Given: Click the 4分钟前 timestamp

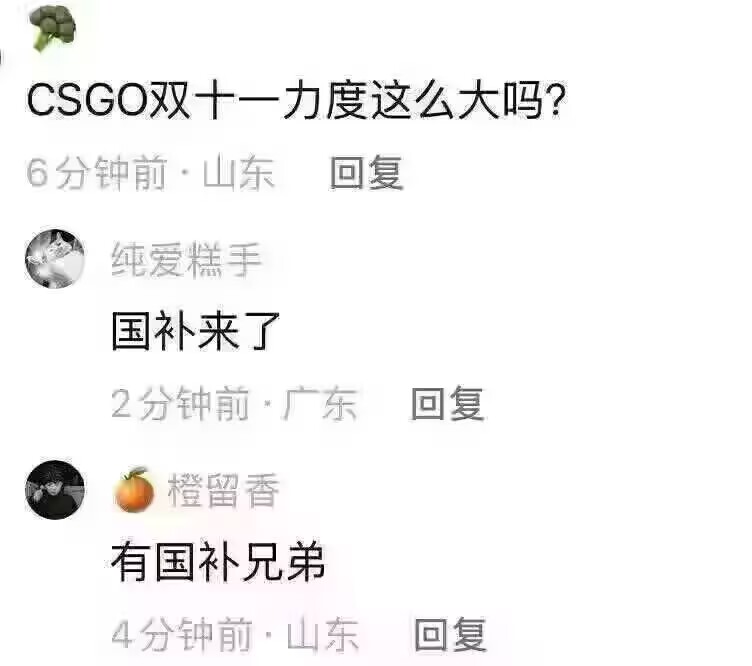Looking at the screenshot, I should pyautogui.click(x=182, y=634).
